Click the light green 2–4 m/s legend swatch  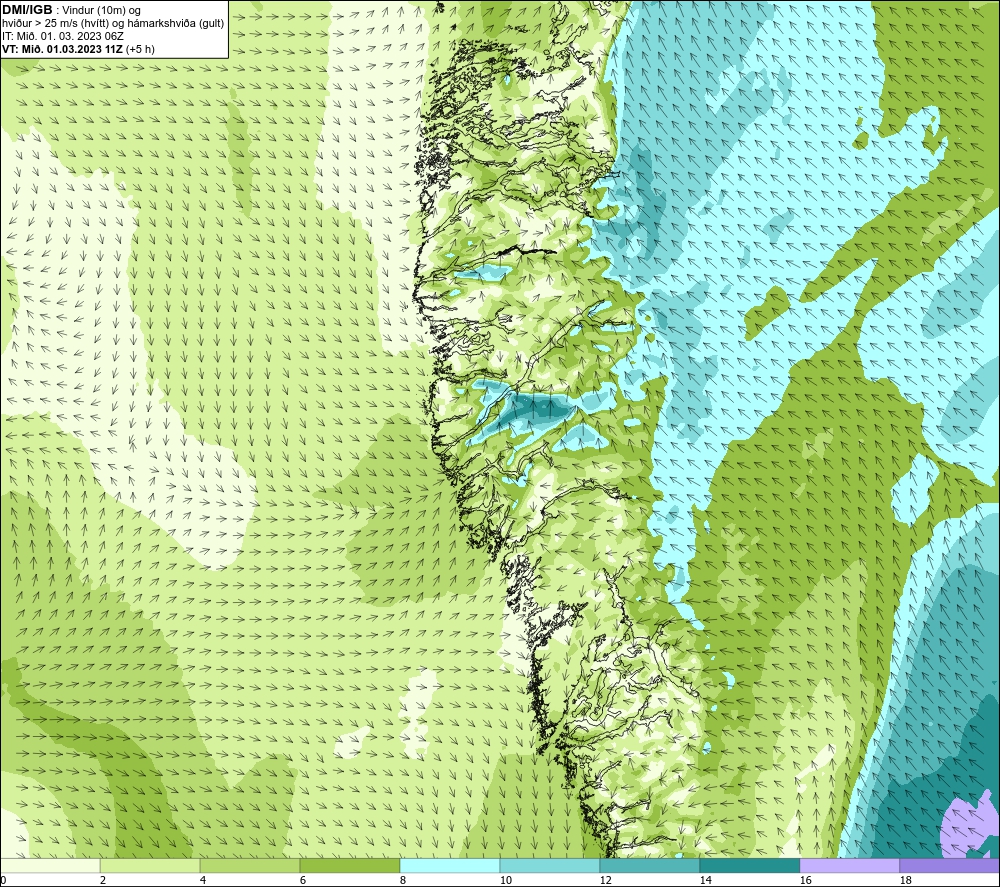tap(150, 865)
